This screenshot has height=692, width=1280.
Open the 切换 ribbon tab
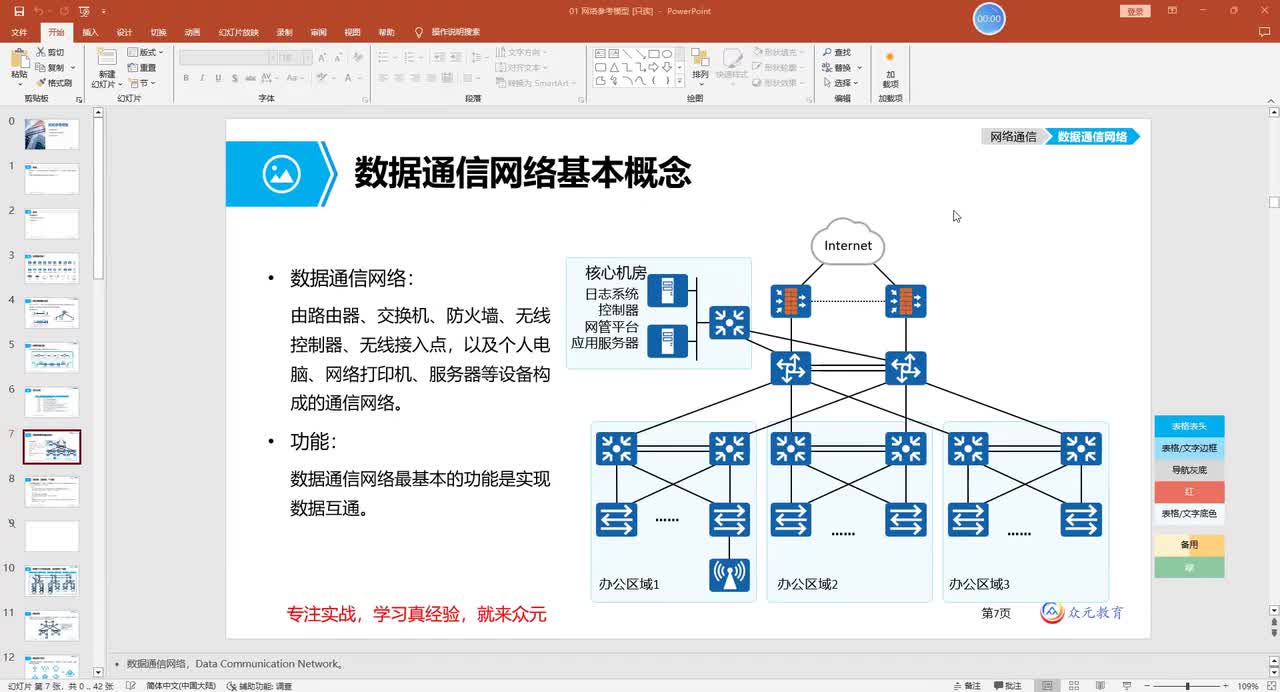tap(158, 32)
